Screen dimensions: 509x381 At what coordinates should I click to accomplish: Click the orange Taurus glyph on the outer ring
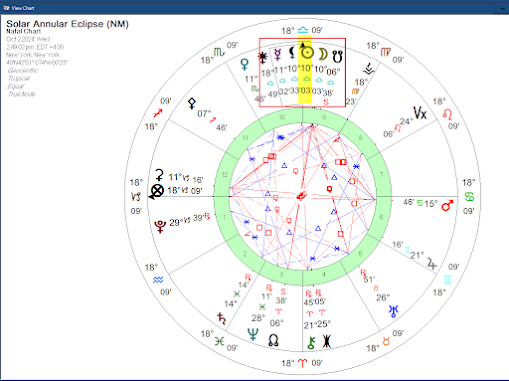coord(386,341)
